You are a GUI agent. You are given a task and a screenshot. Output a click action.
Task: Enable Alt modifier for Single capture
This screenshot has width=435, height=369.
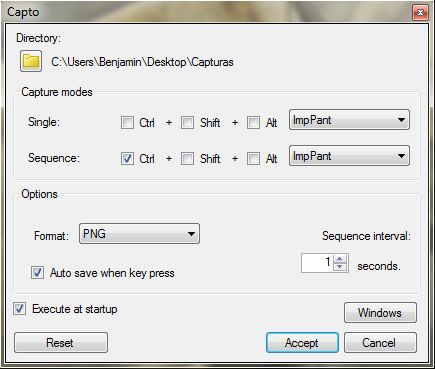tap(253, 123)
